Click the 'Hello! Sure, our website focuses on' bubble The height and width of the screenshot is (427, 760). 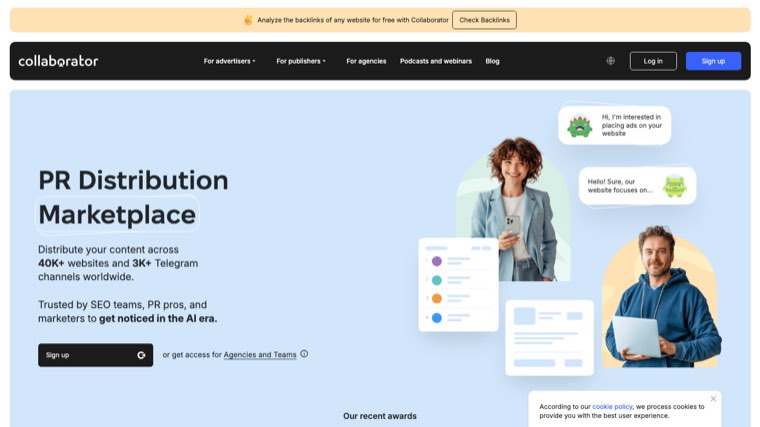pyautogui.click(x=637, y=186)
